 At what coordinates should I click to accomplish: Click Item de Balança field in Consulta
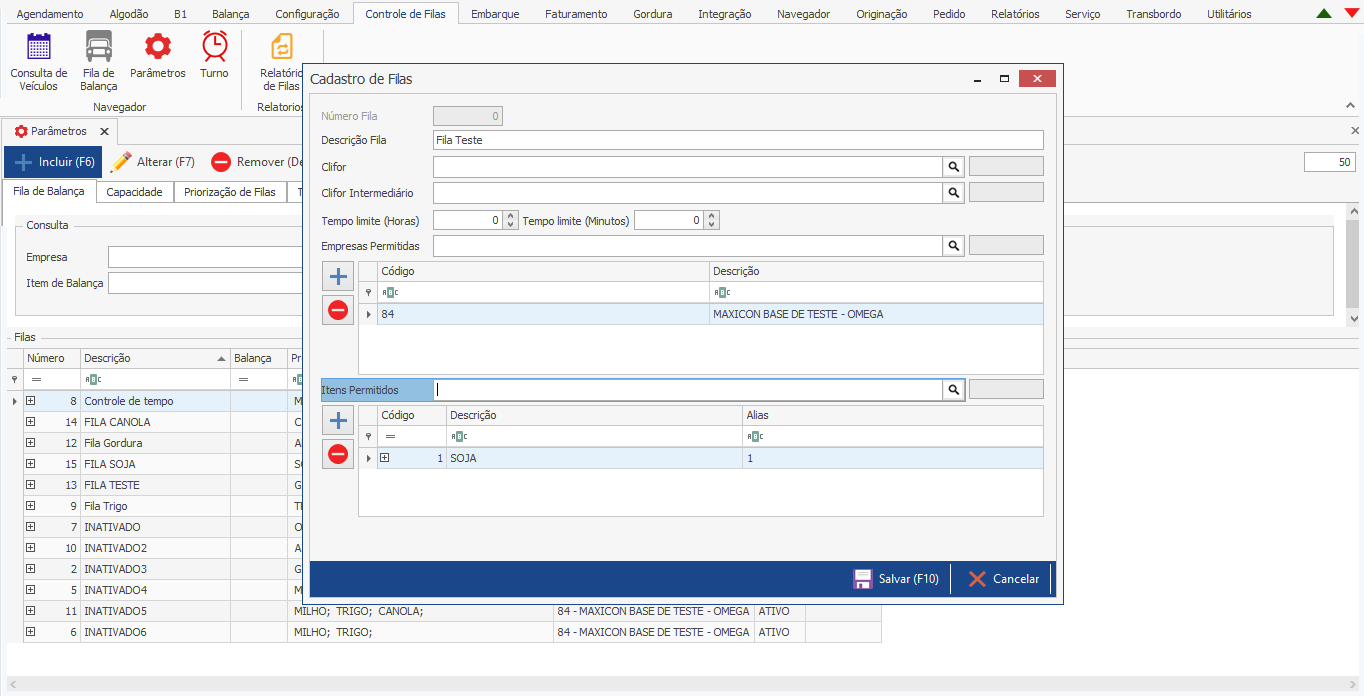click(x=205, y=283)
